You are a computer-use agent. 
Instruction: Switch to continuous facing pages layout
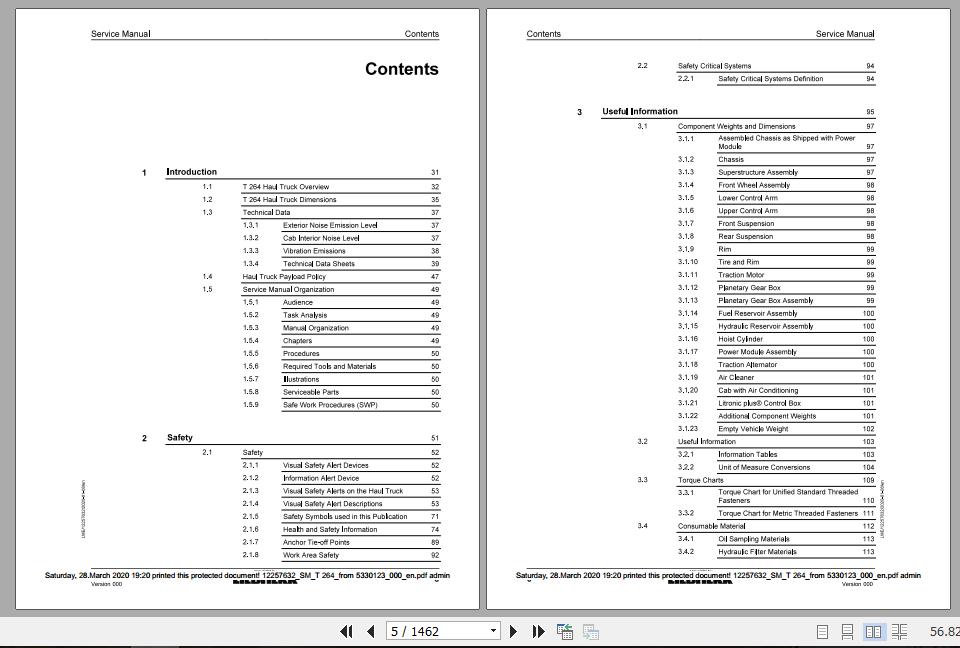[x=899, y=631]
